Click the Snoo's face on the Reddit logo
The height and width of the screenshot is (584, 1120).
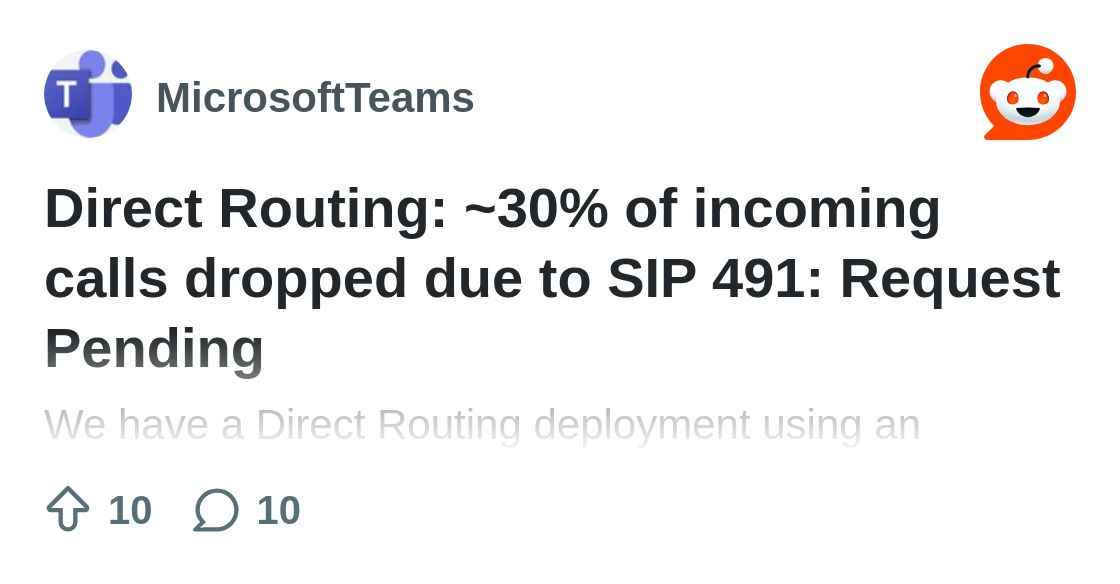[x=1027, y=100]
